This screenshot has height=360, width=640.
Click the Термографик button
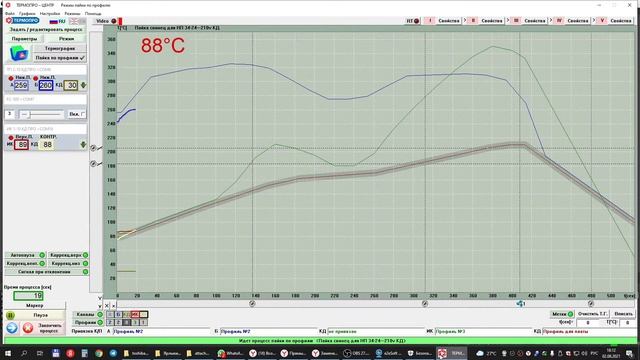pos(60,48)
